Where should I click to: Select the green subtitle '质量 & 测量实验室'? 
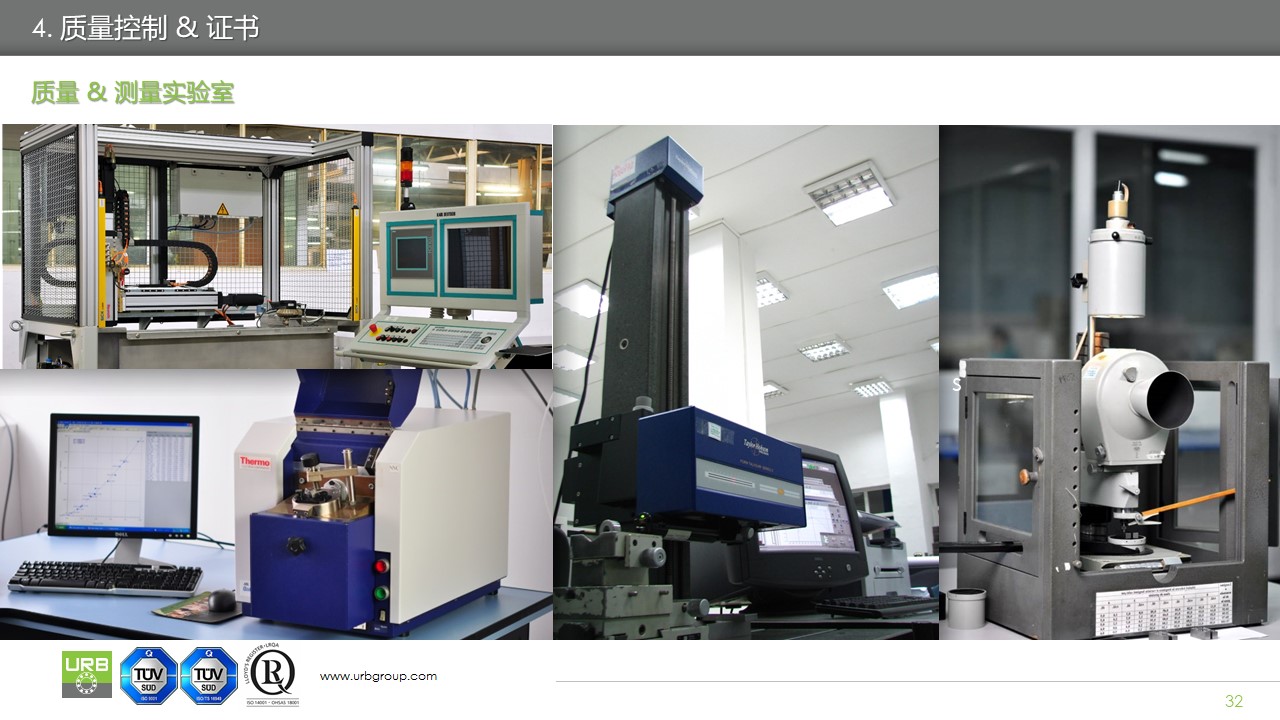click(132, 94)
